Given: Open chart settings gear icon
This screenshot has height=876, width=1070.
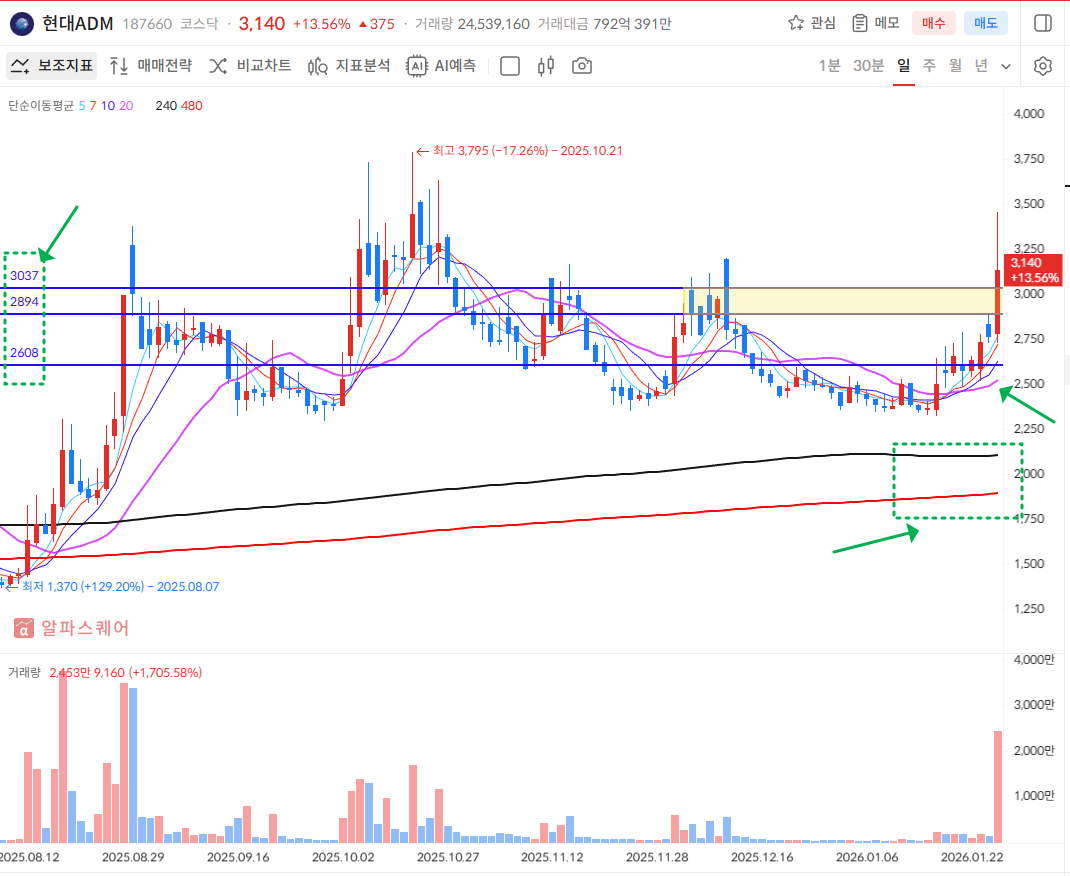Looking at the screenshot, I should (x=1043, y=66).
